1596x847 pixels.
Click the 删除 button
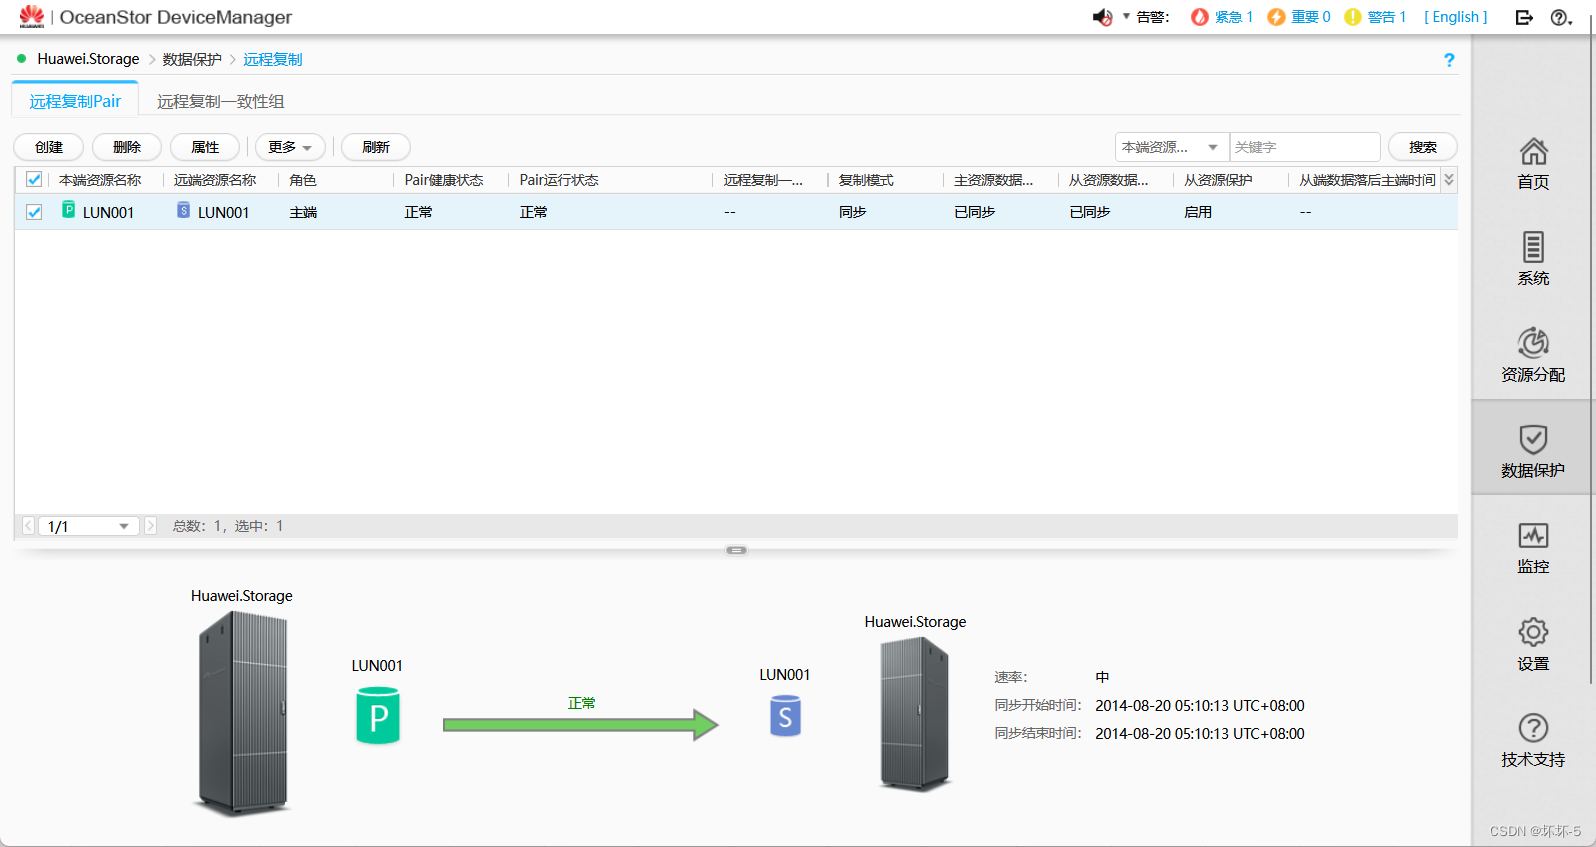pos(127,147)
